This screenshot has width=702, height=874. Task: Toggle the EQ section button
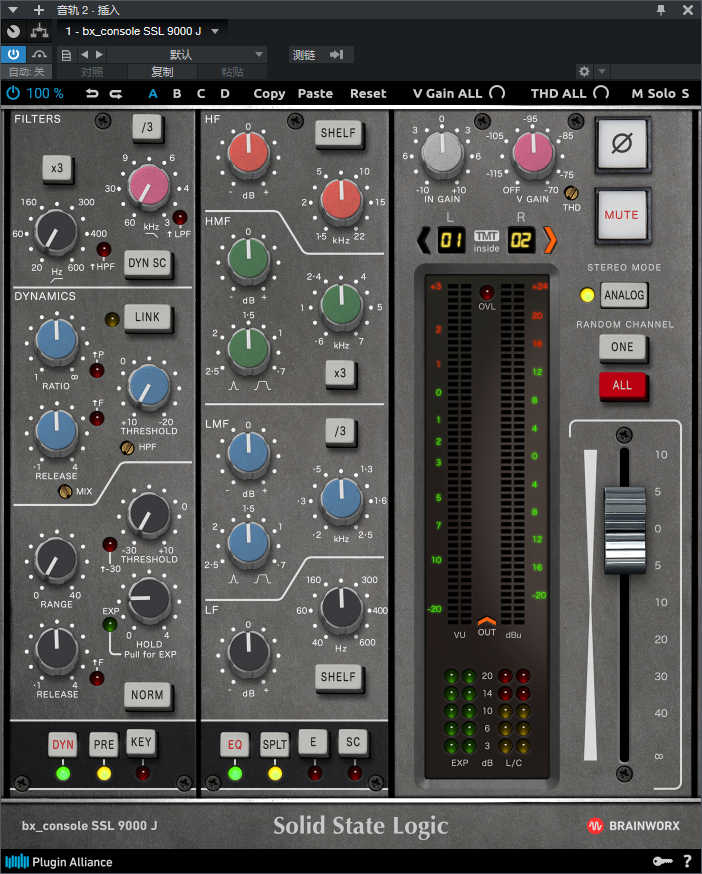click(x=235, y=744)
